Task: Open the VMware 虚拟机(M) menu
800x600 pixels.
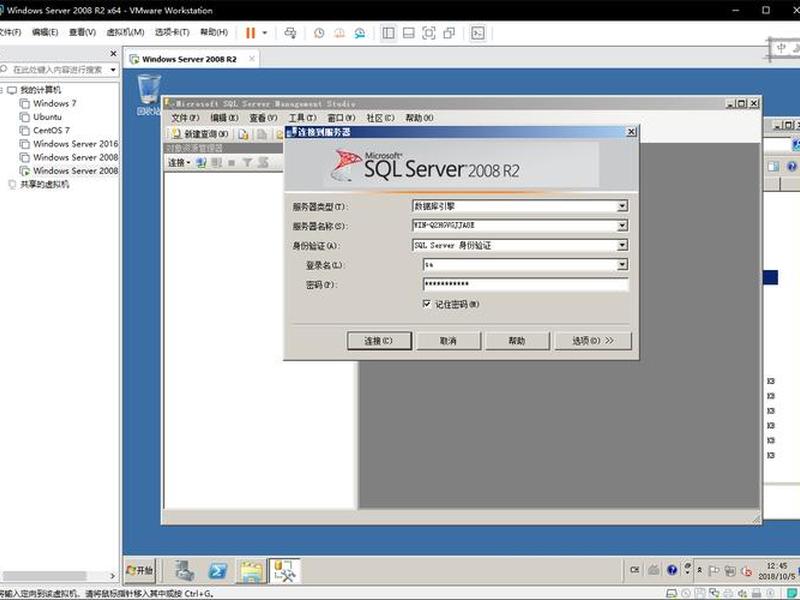Action: [126, 32]
